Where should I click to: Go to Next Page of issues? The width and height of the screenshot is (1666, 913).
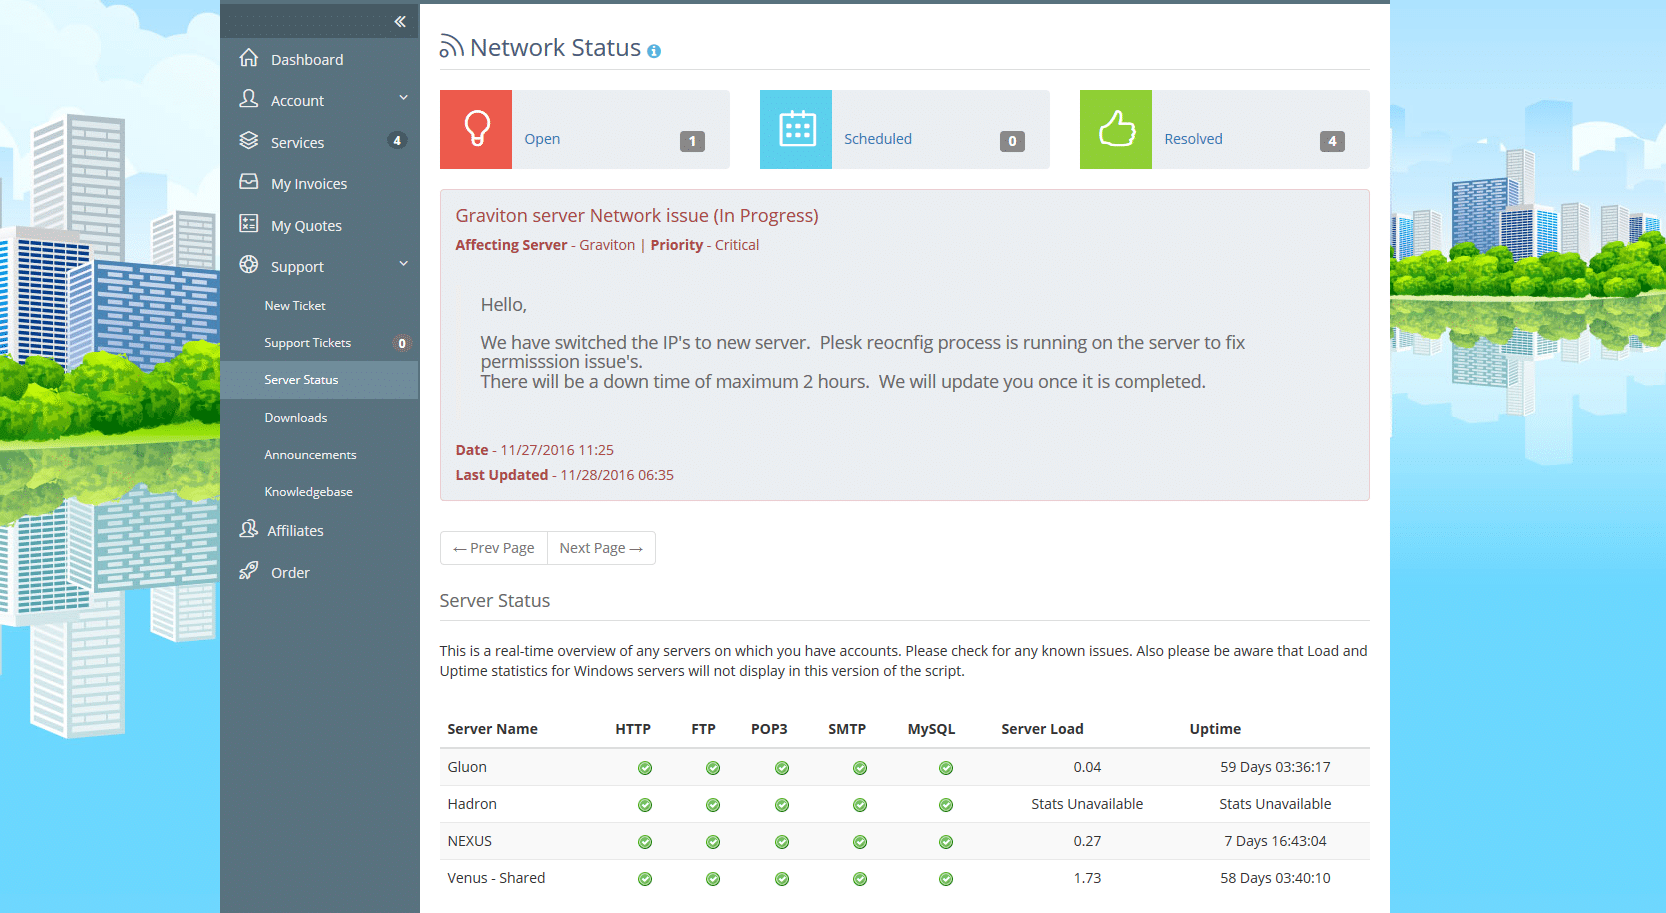tap(601, 548)
